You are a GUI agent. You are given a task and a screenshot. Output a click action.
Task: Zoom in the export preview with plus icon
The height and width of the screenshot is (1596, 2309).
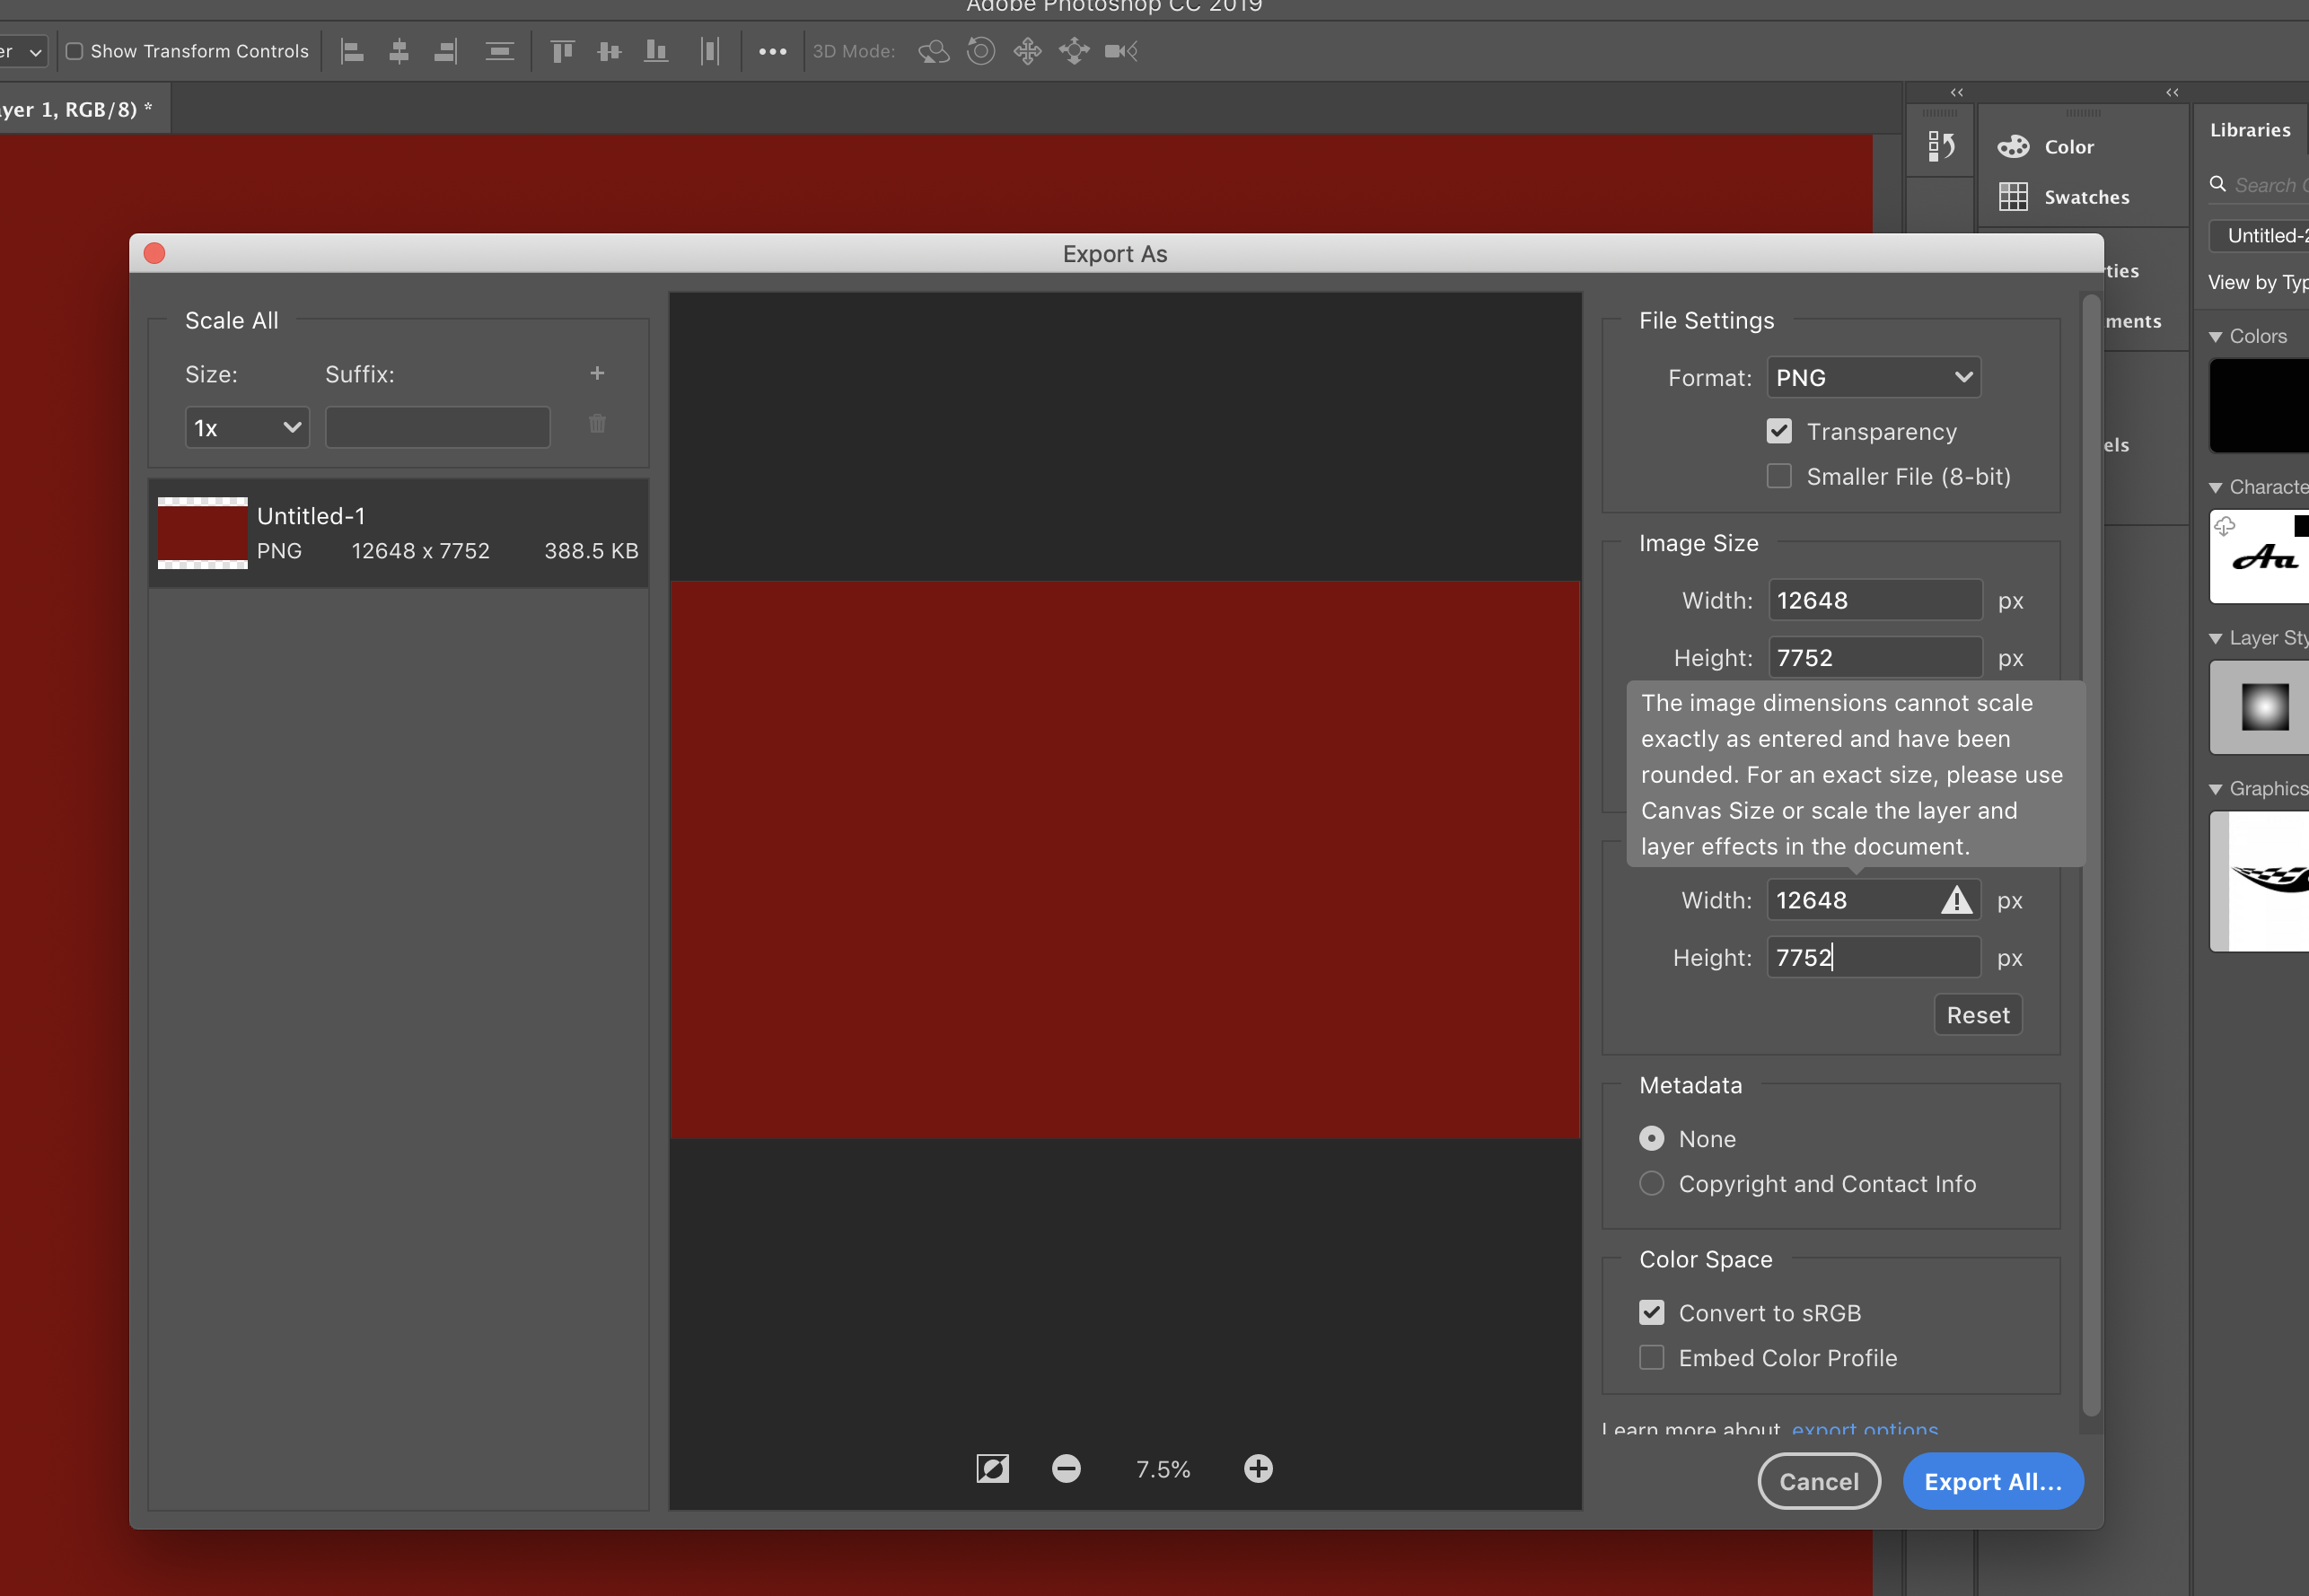(x=1257, y=1468)
